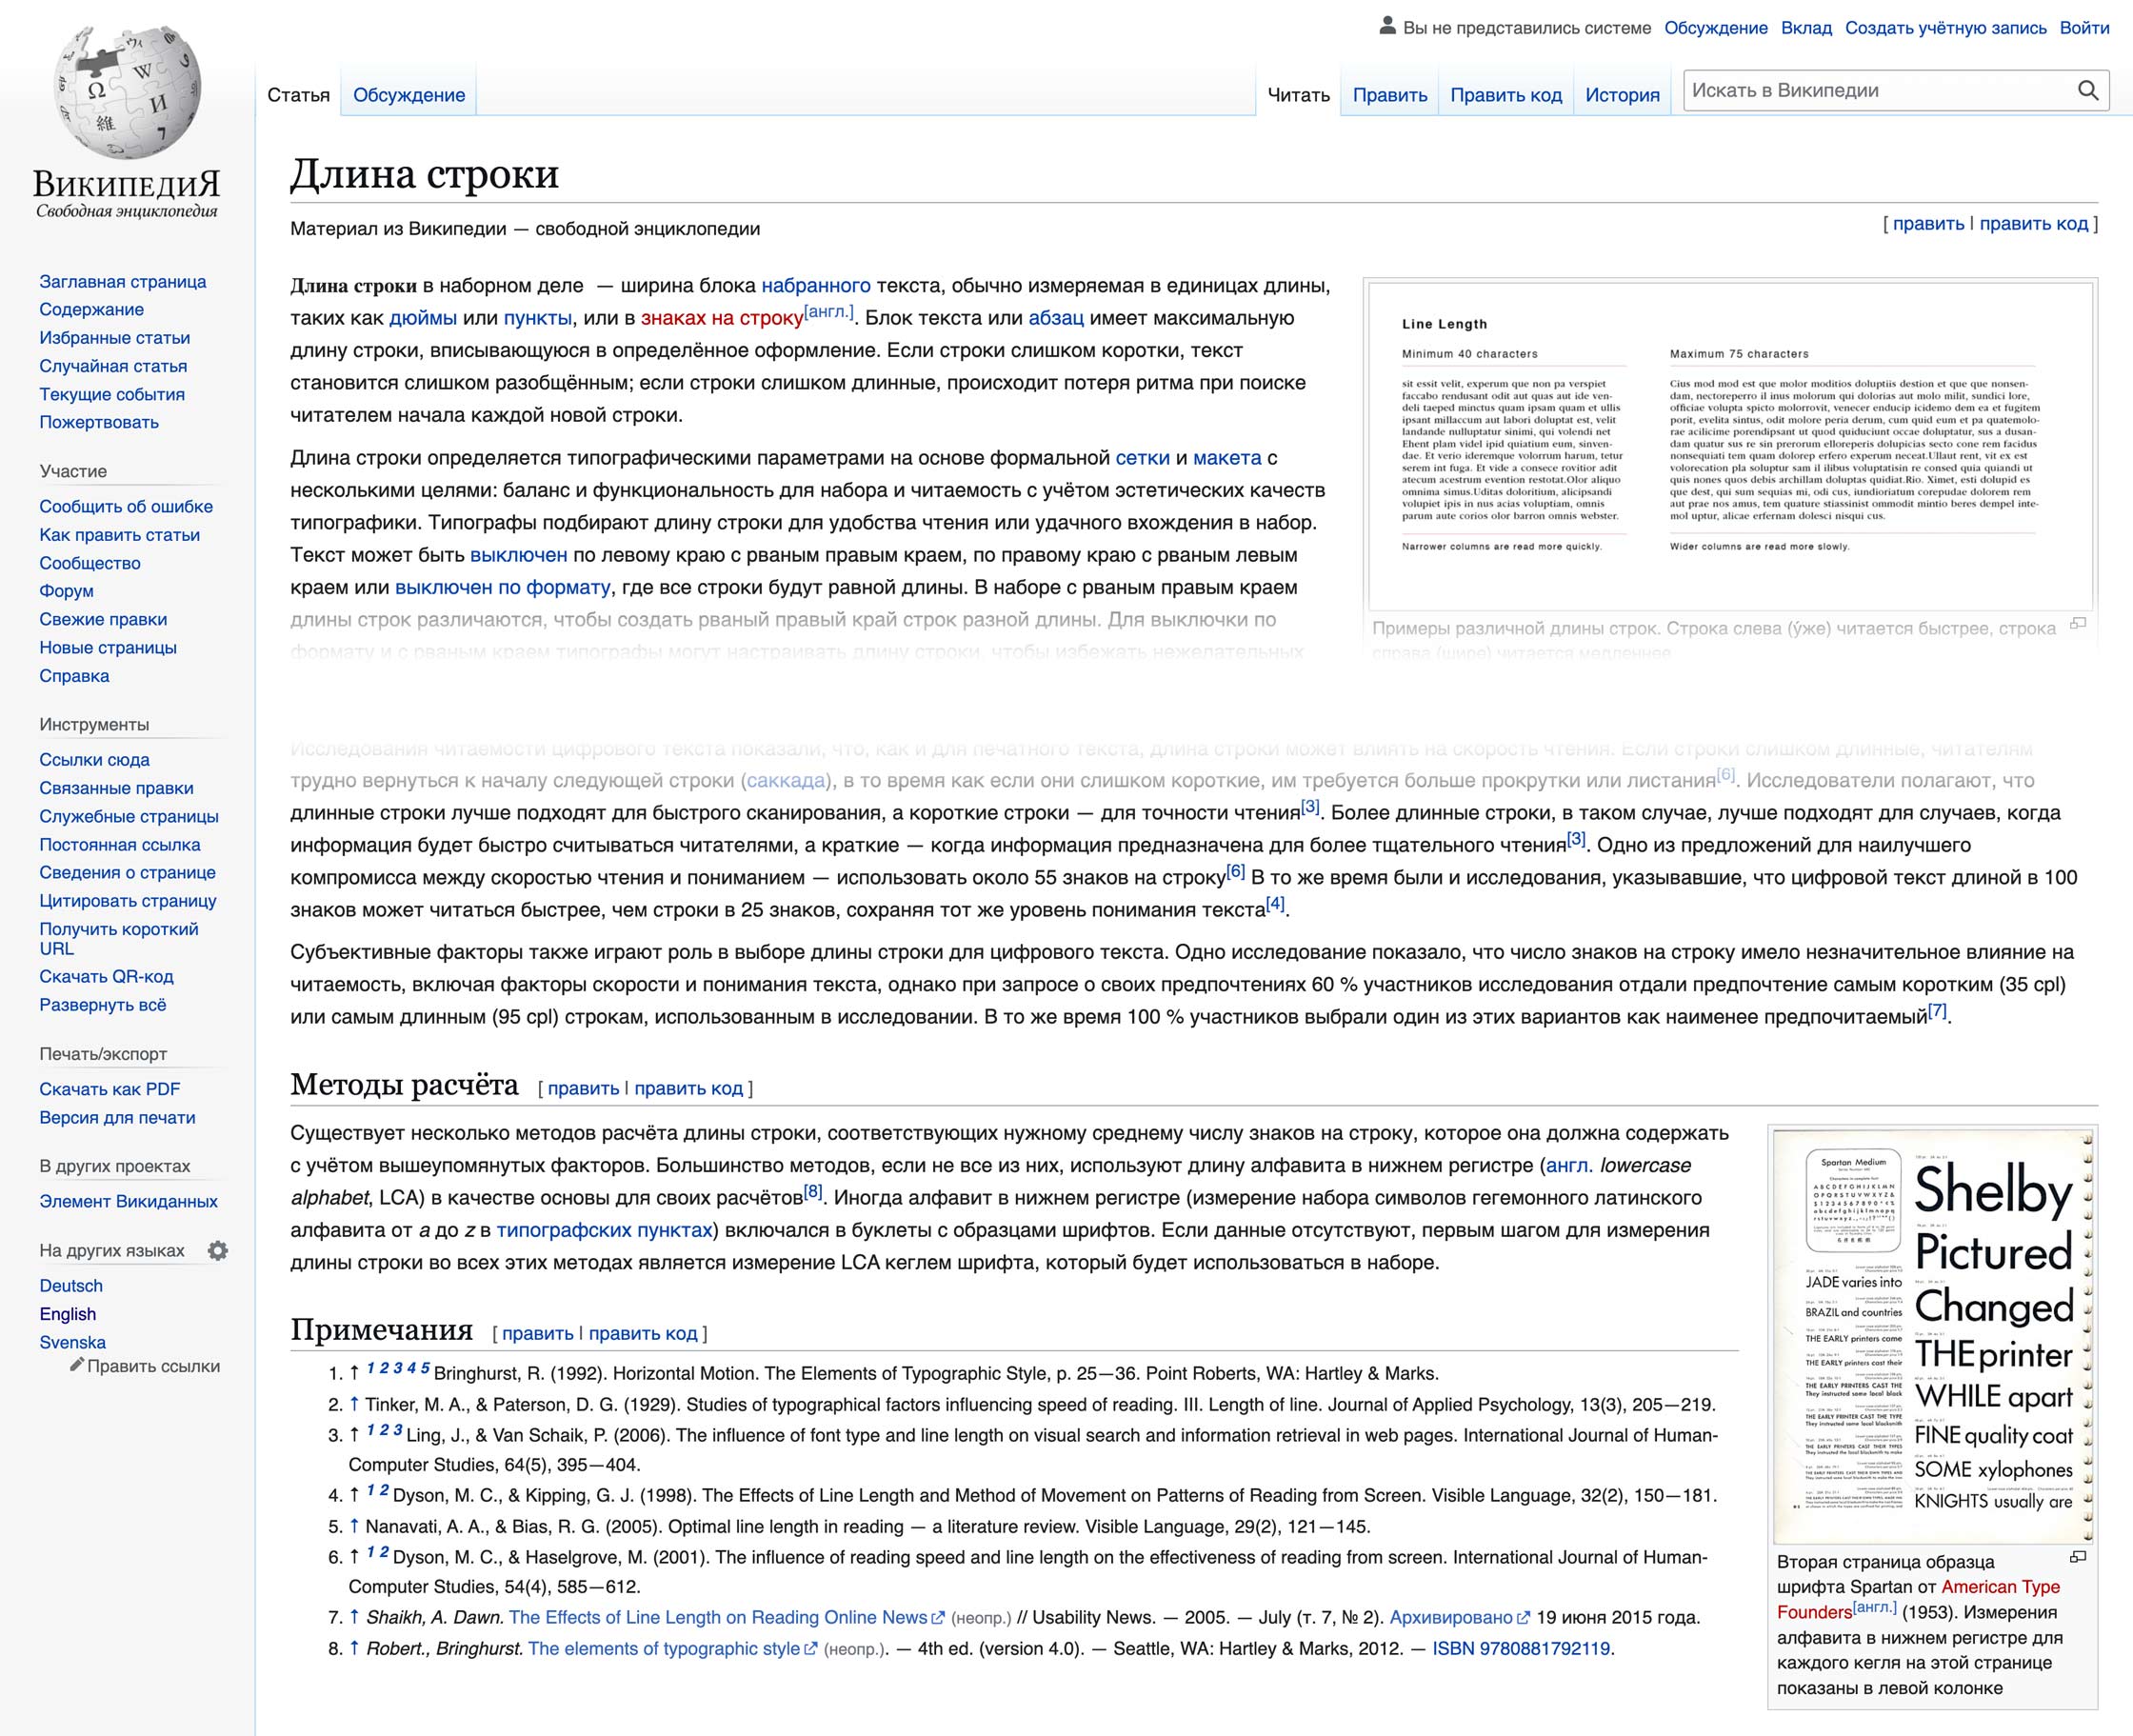Open Текущие события link

click(x=112, y=394)
